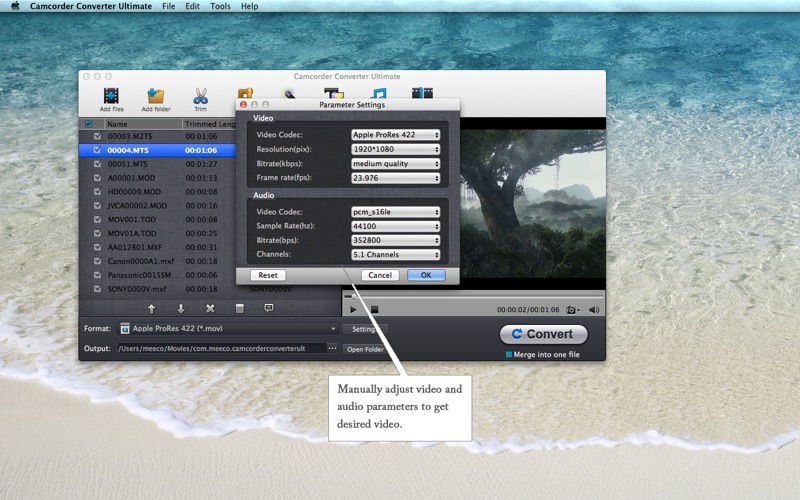Open the audio codec pcm_s16le dropdown
Image resolution: width=800 pixels, height=500 pixels.
[395, 212]
